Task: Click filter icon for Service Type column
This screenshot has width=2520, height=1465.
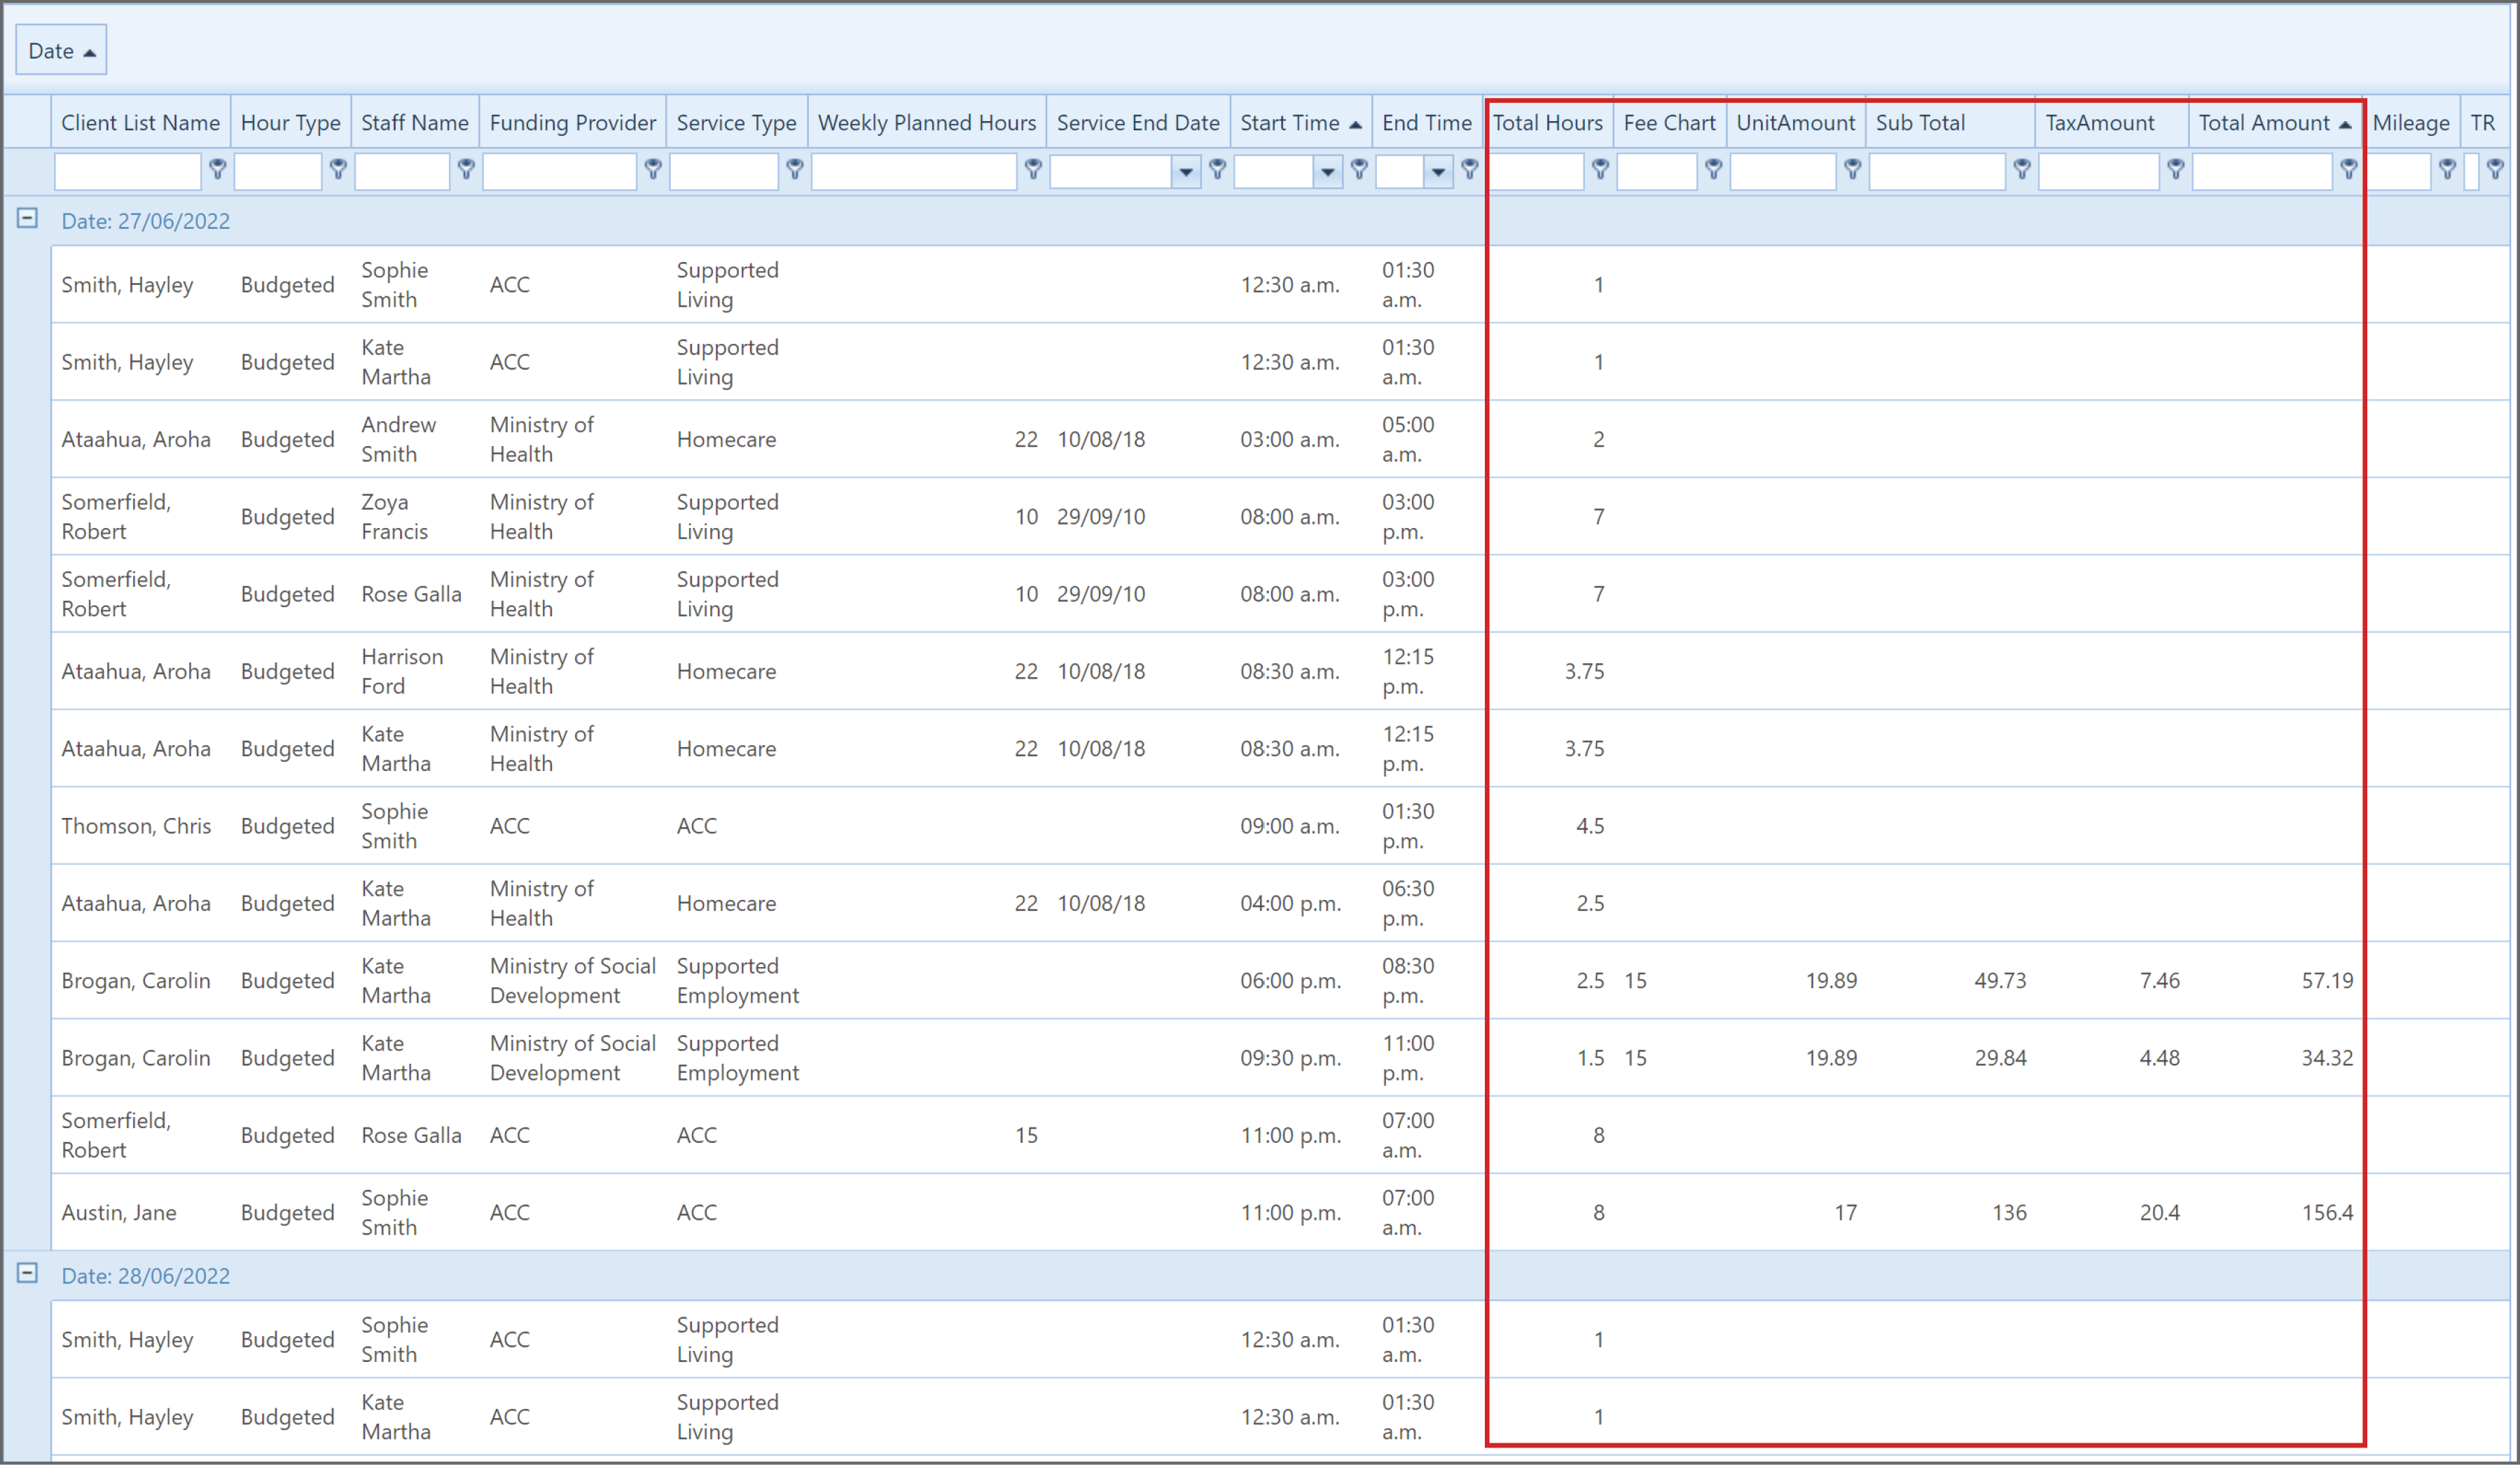Action: coord(795,169)
